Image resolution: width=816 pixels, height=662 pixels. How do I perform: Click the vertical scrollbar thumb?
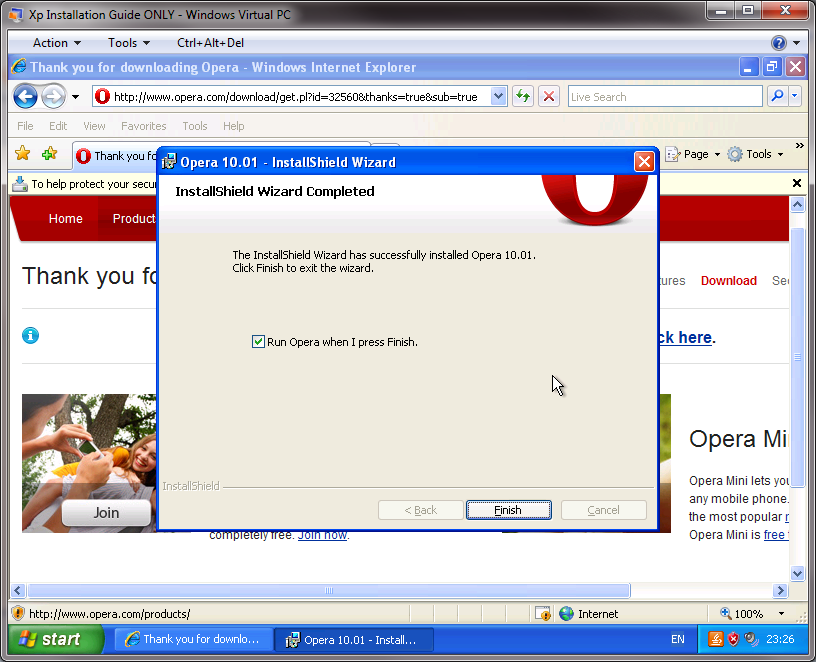797,357
